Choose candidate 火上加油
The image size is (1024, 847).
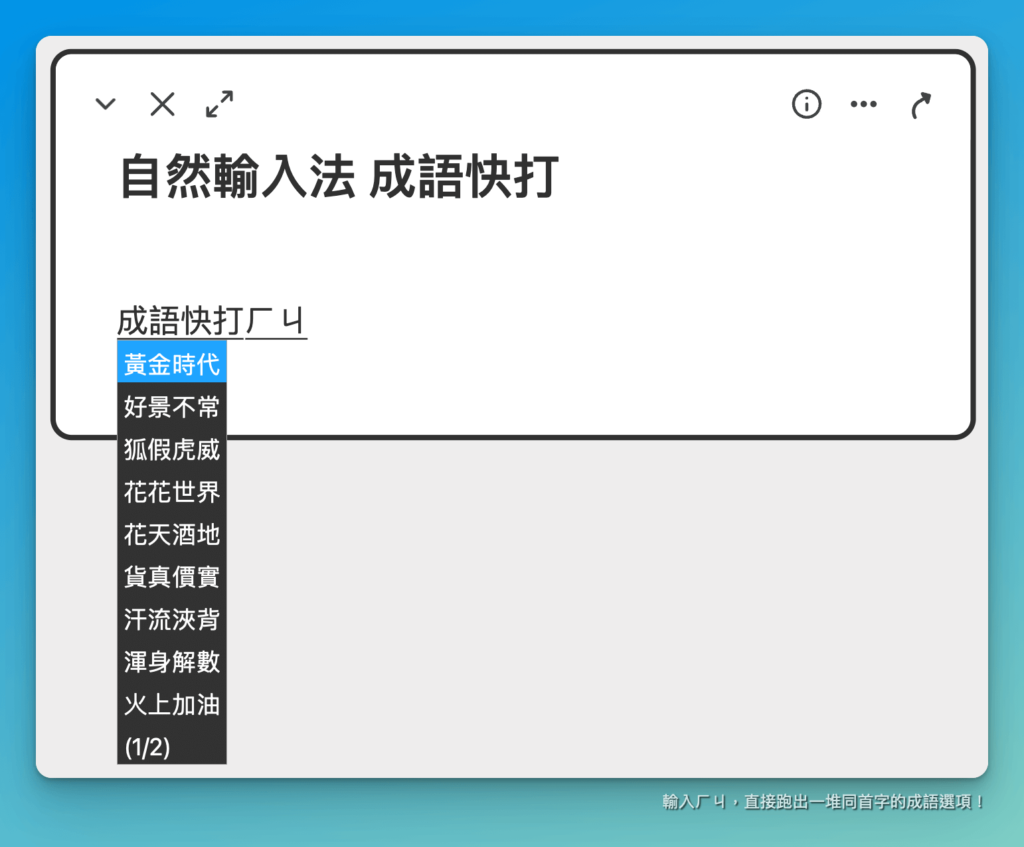point(172,703)
